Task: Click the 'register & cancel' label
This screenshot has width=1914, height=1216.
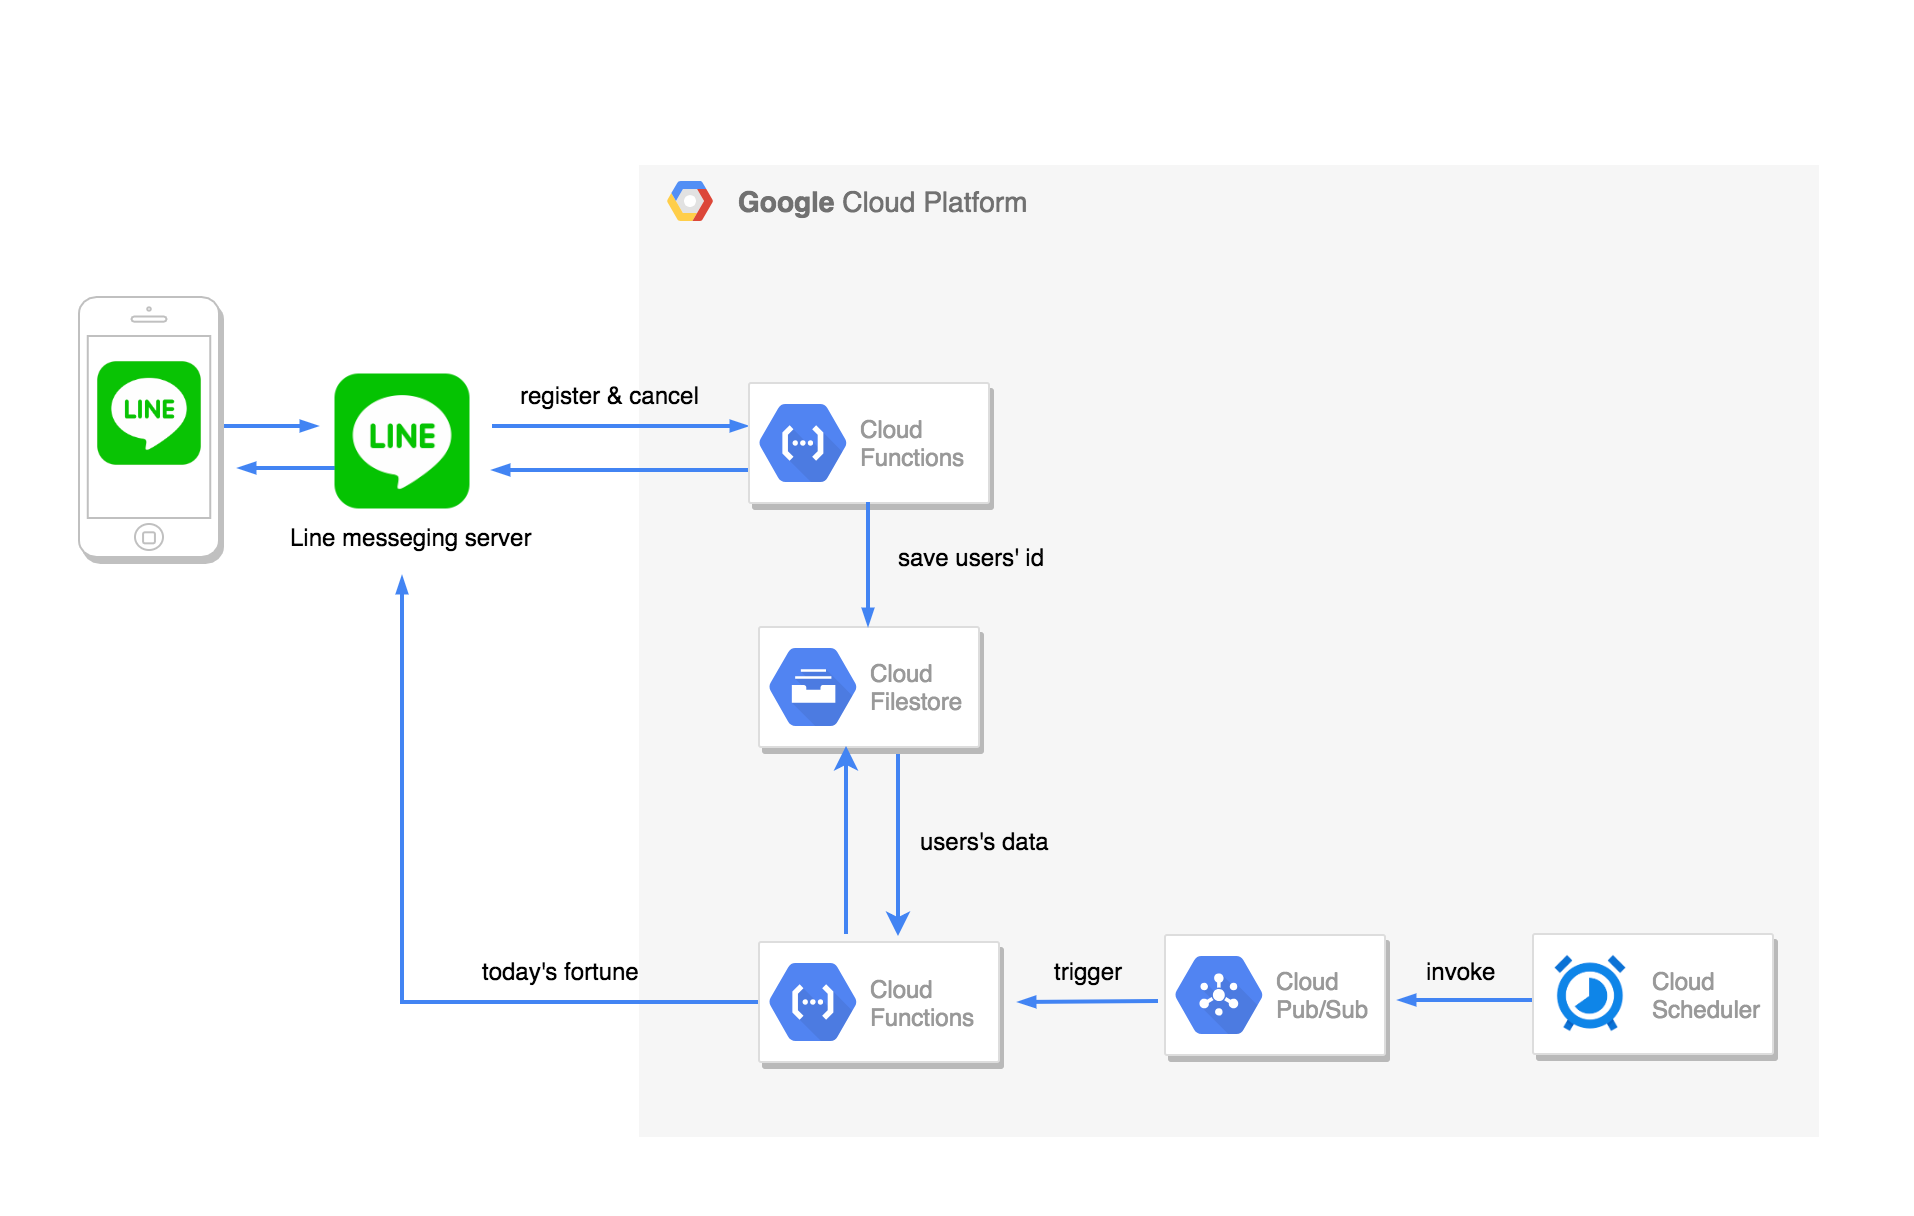Action: (609, 396)
